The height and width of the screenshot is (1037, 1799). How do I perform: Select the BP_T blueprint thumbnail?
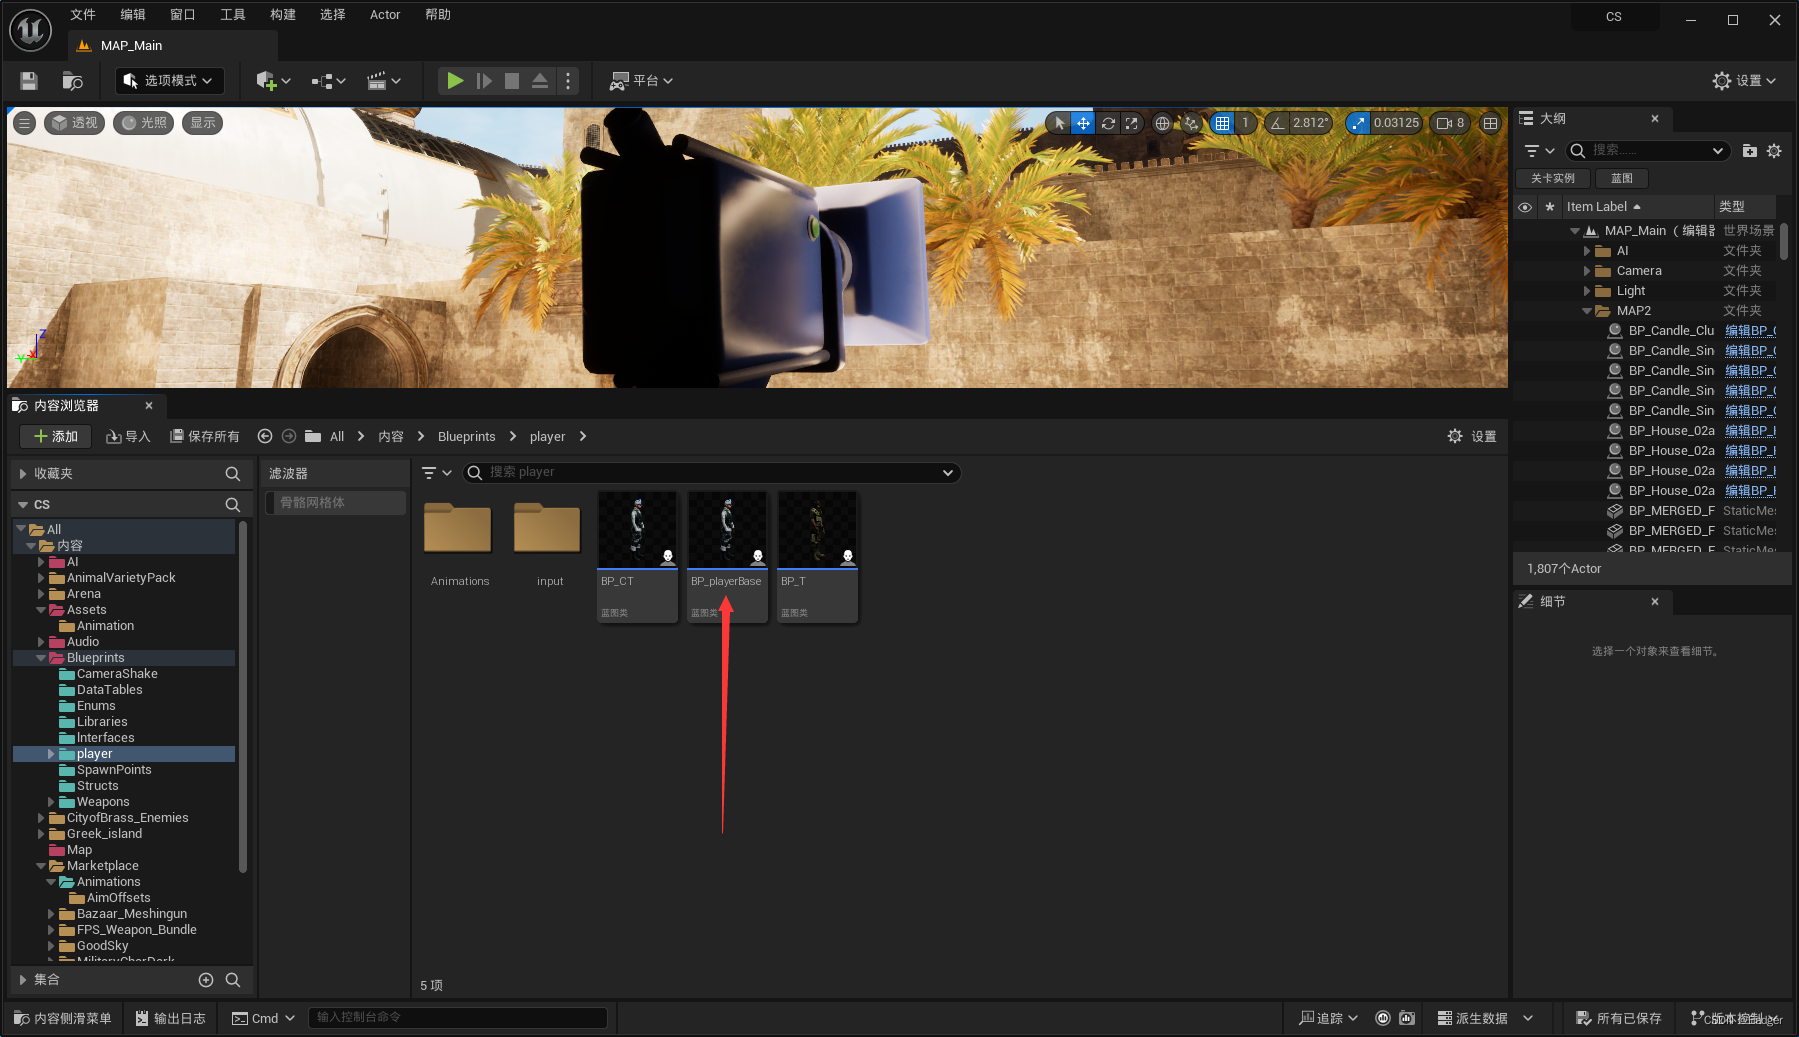[817, 556]
